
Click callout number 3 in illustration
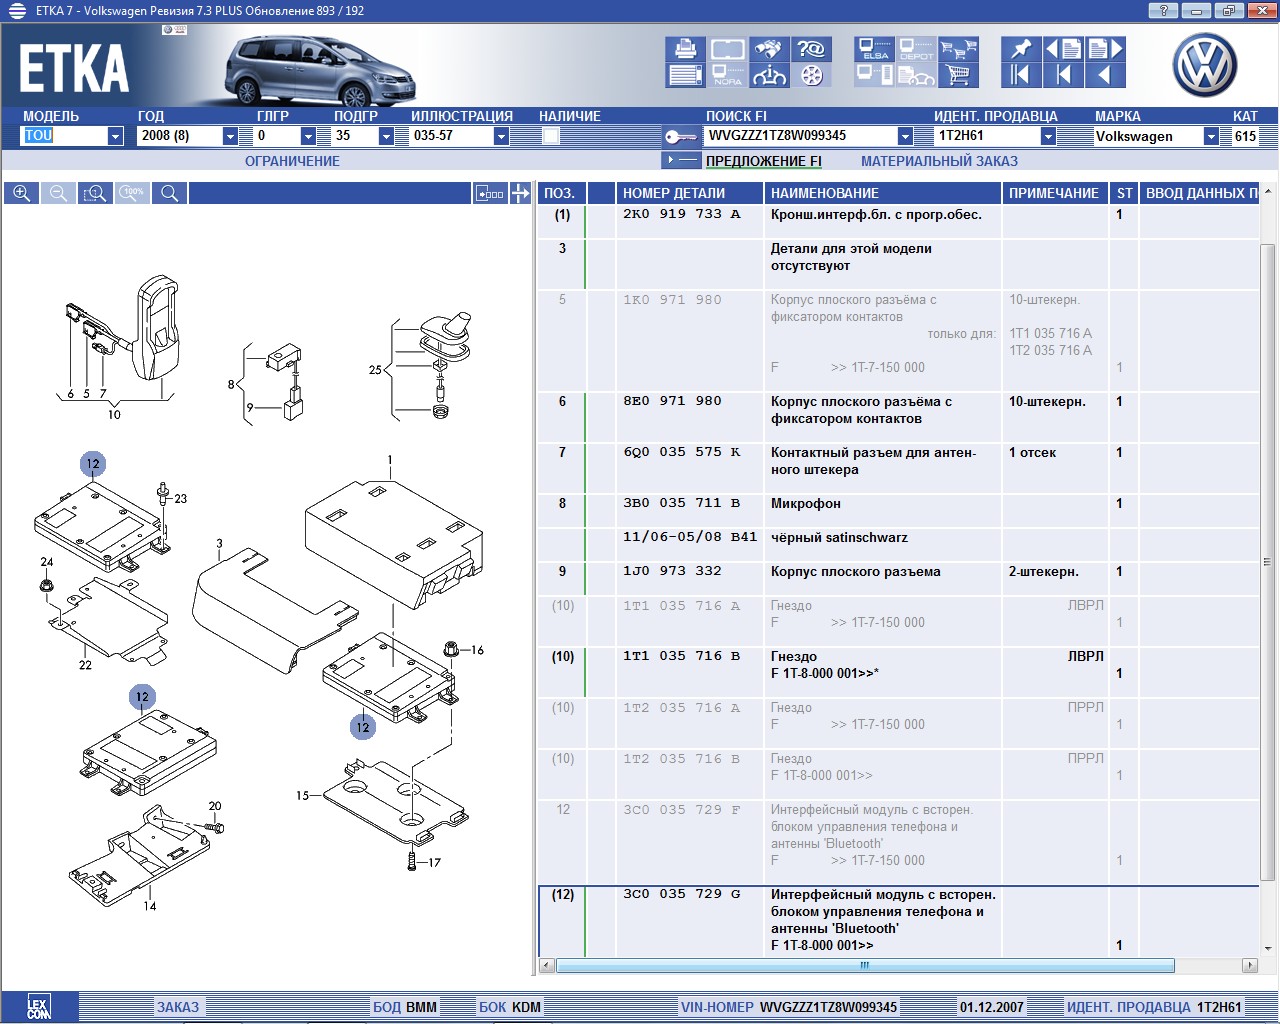tap(219, 544)
